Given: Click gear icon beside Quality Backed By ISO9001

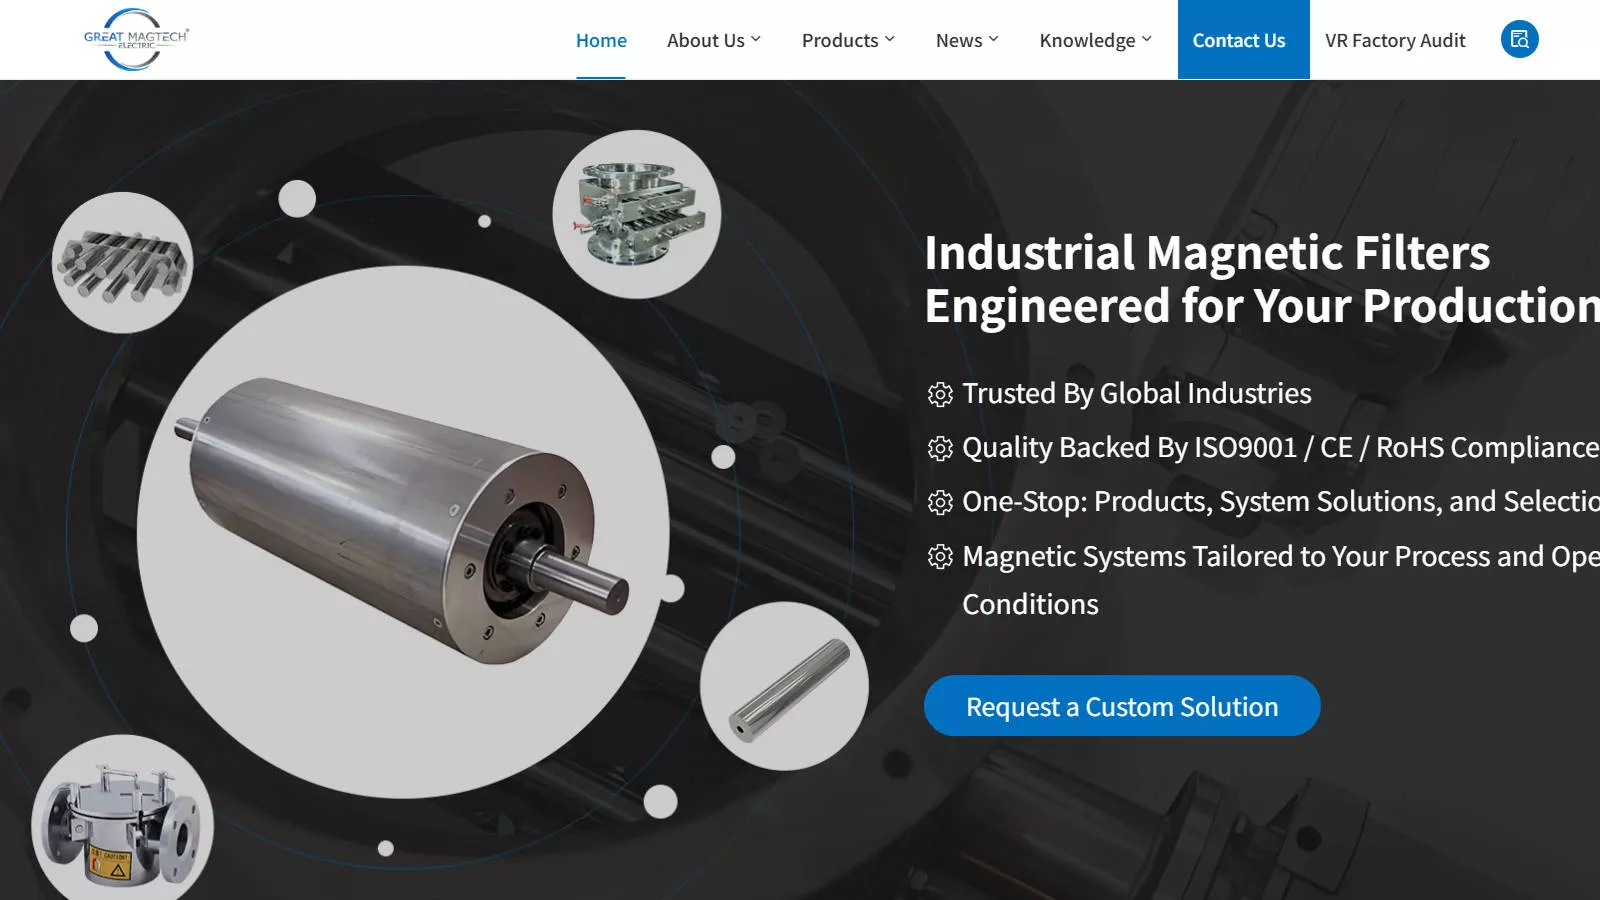Looking at the screenshot, I should [x=940, y=448].
